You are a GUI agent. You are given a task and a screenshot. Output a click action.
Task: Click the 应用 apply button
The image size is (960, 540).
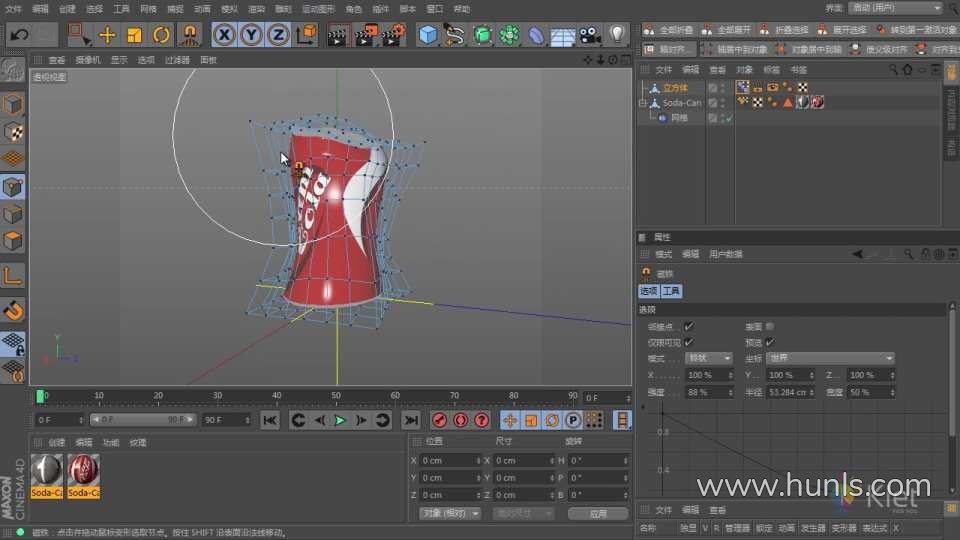(598, 514)
